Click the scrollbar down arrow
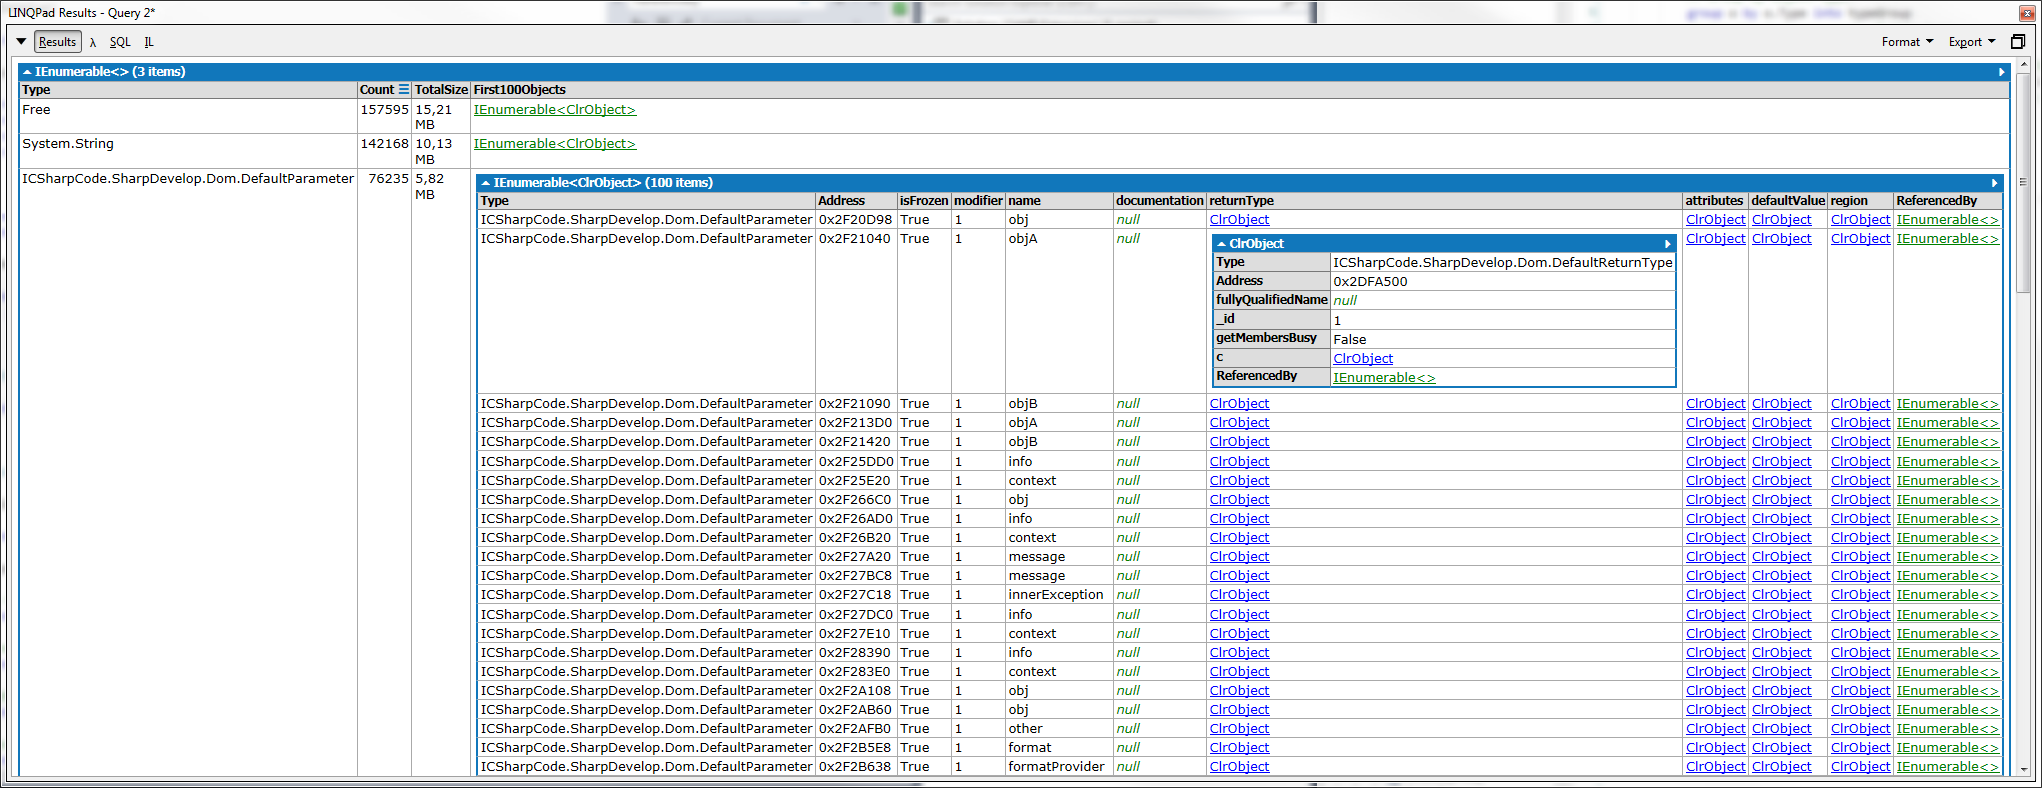This screenshot has height=788, width=2042. pos(2025,770)
